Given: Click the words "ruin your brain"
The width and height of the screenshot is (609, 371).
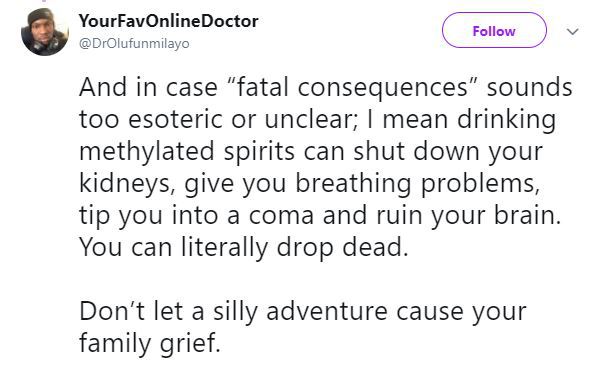Looking at the screenshot, I should click(x=468, y=216).
